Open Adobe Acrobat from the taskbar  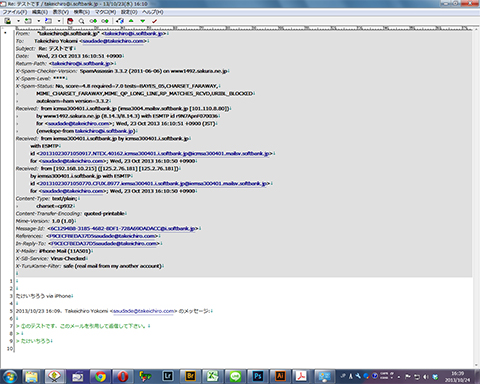click(x=302, y=377)
